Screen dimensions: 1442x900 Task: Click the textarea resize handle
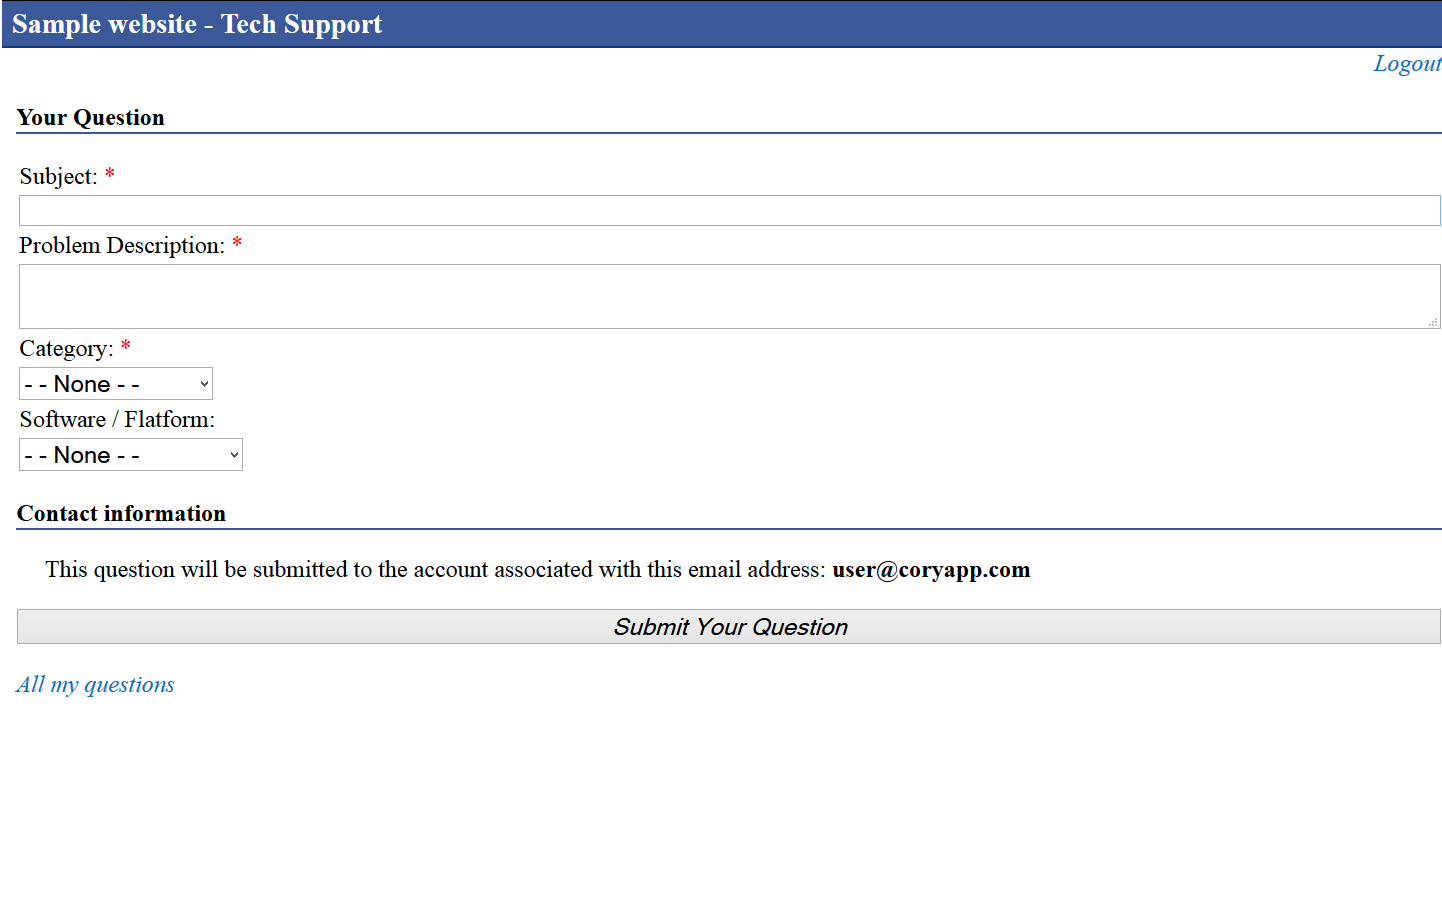point(1435,321)
